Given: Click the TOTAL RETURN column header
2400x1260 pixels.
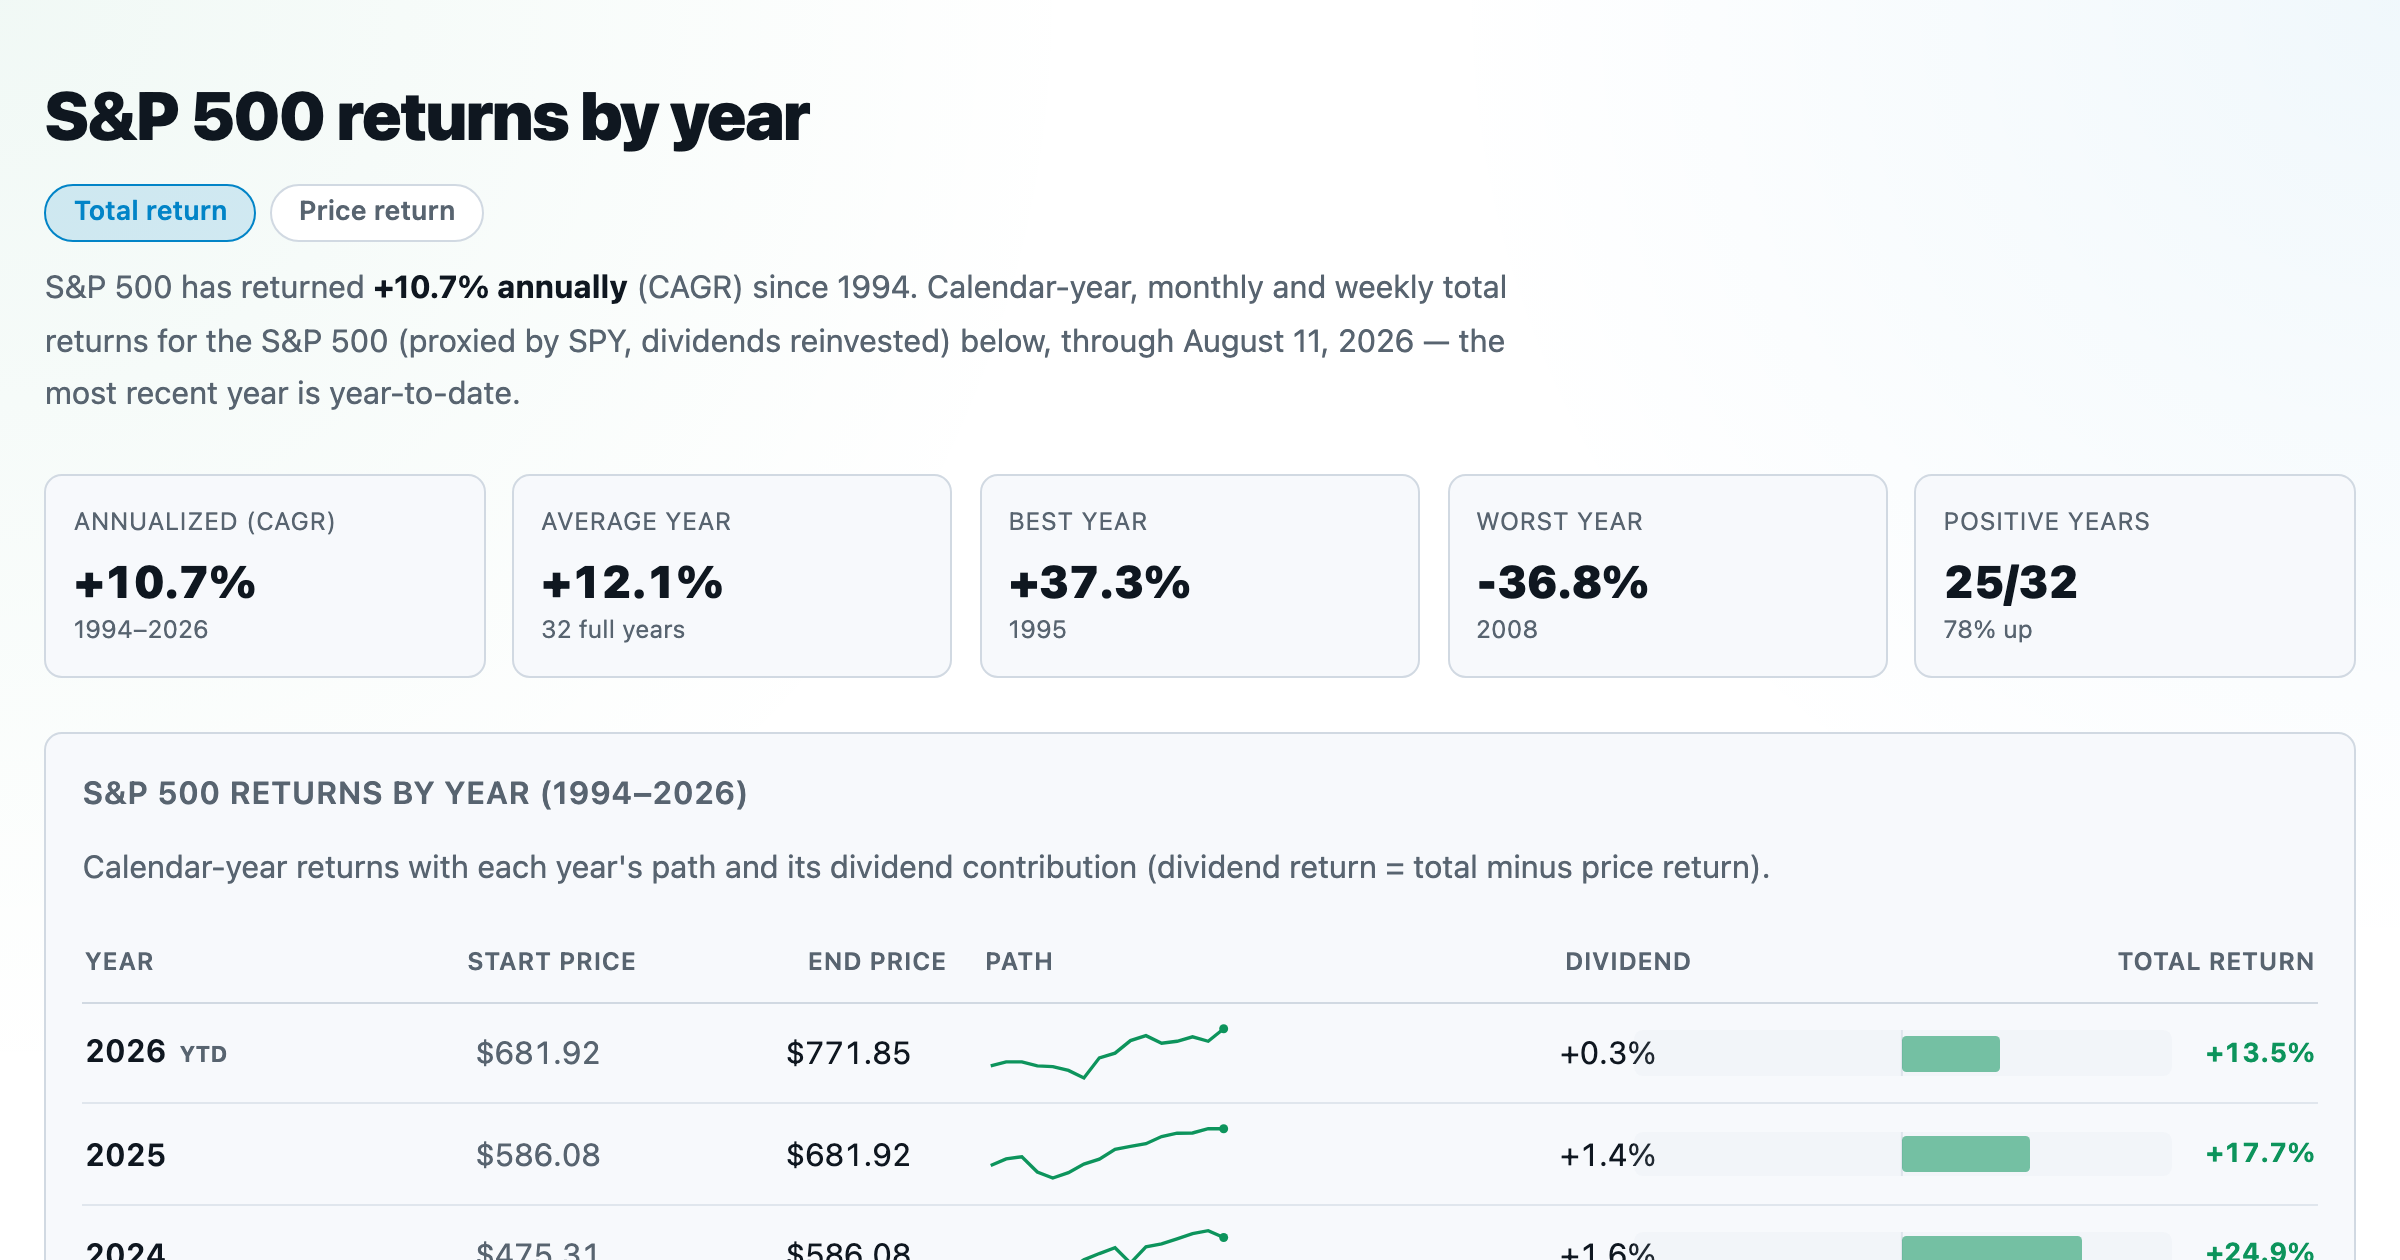Looking at the screenshot, I should tap(2216, 961).
